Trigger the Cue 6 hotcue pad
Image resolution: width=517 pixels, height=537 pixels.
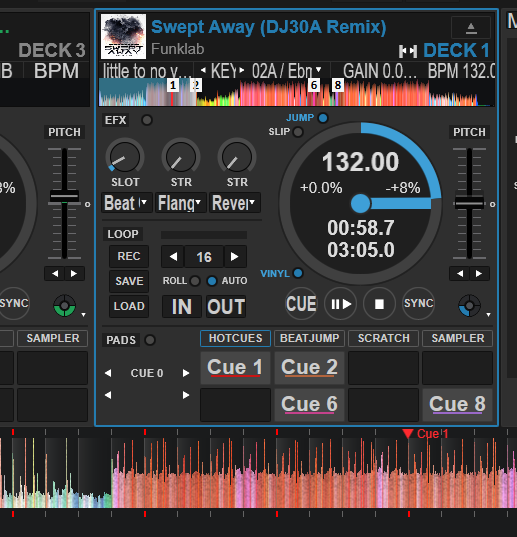coord(309,404)
